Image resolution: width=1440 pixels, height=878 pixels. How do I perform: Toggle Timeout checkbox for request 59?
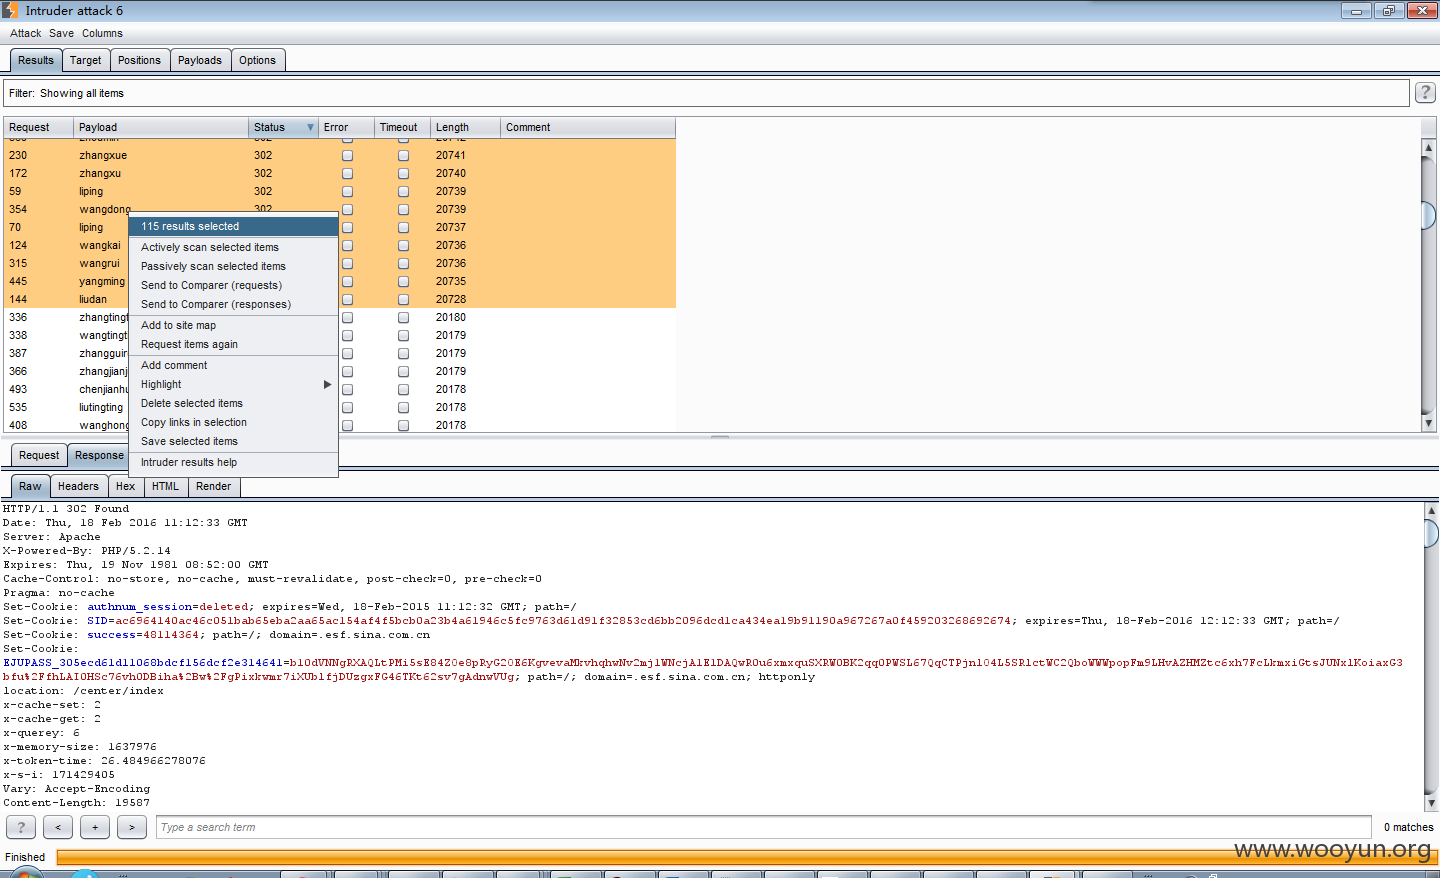coord(403,191)
